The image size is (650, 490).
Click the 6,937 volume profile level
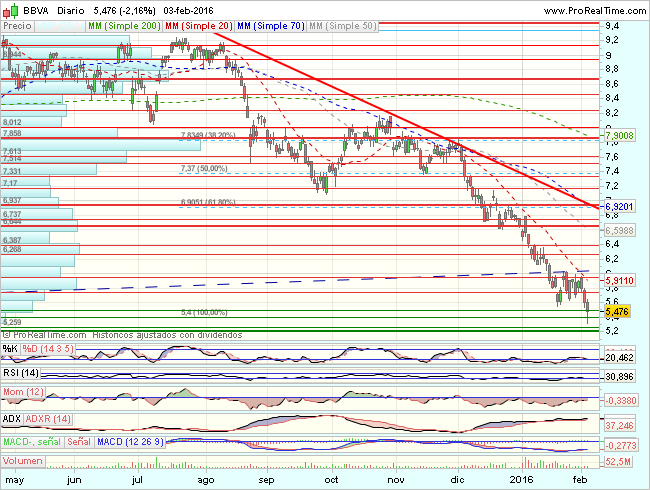point(12,201)
